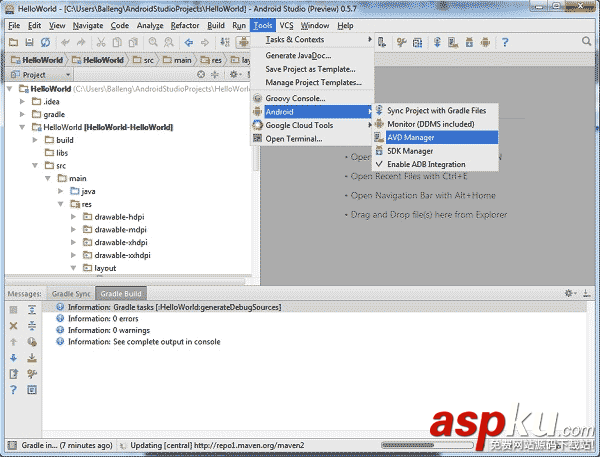600x457 pixels.
Task: Expand the java folder
Action: 60,191
